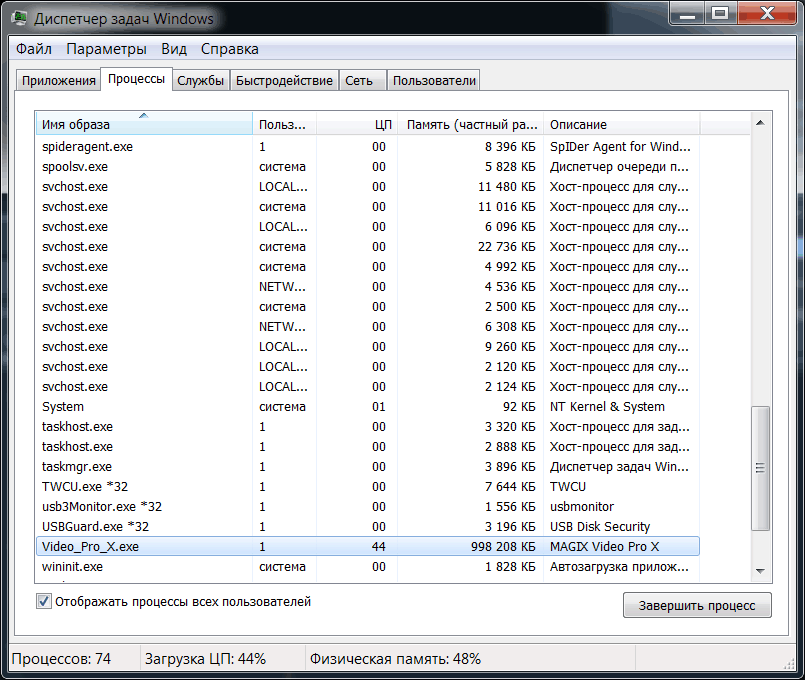805x680 pixels.
Task: Click SpIDer Agent for Wind... description
Action: pyautogui.click(x=620, y=147)
